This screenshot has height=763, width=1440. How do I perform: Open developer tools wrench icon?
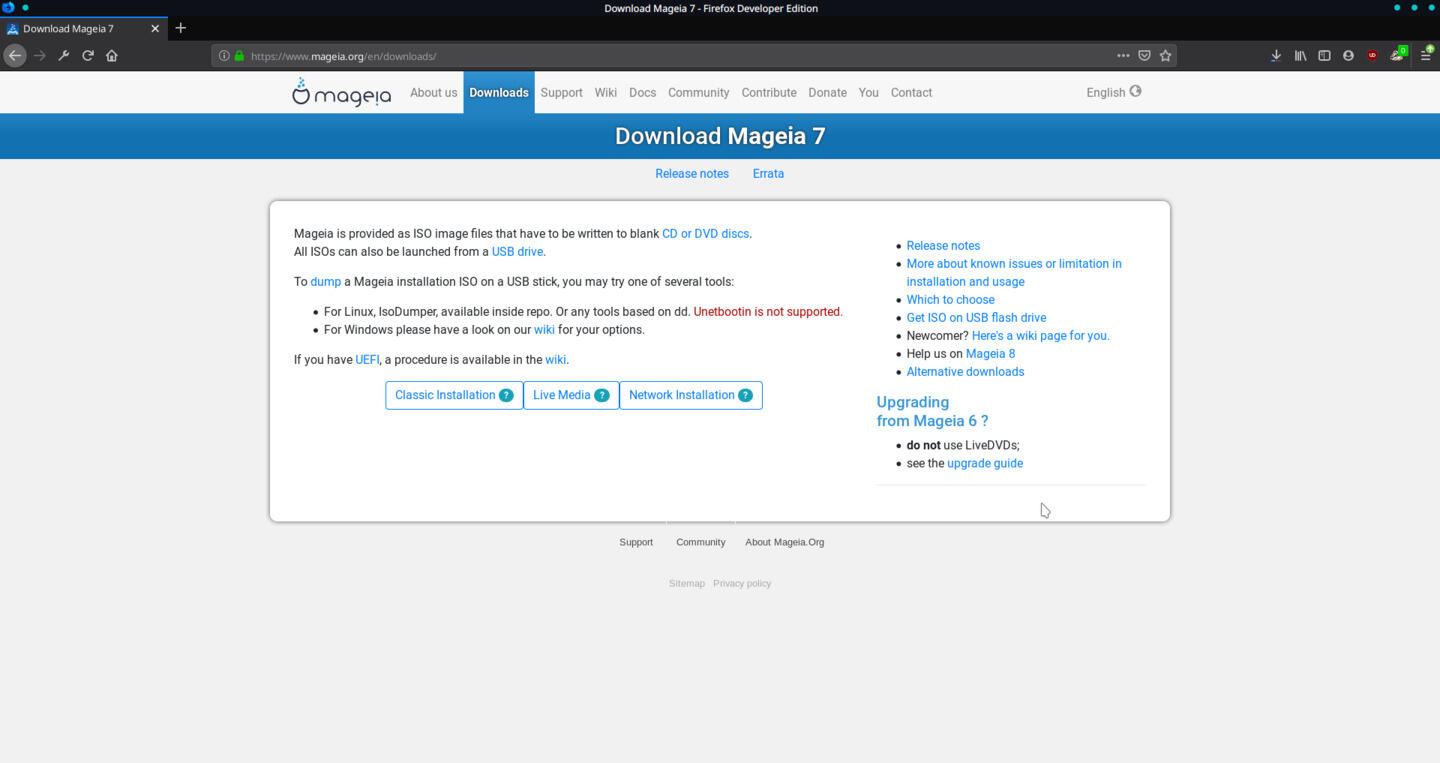64,56
